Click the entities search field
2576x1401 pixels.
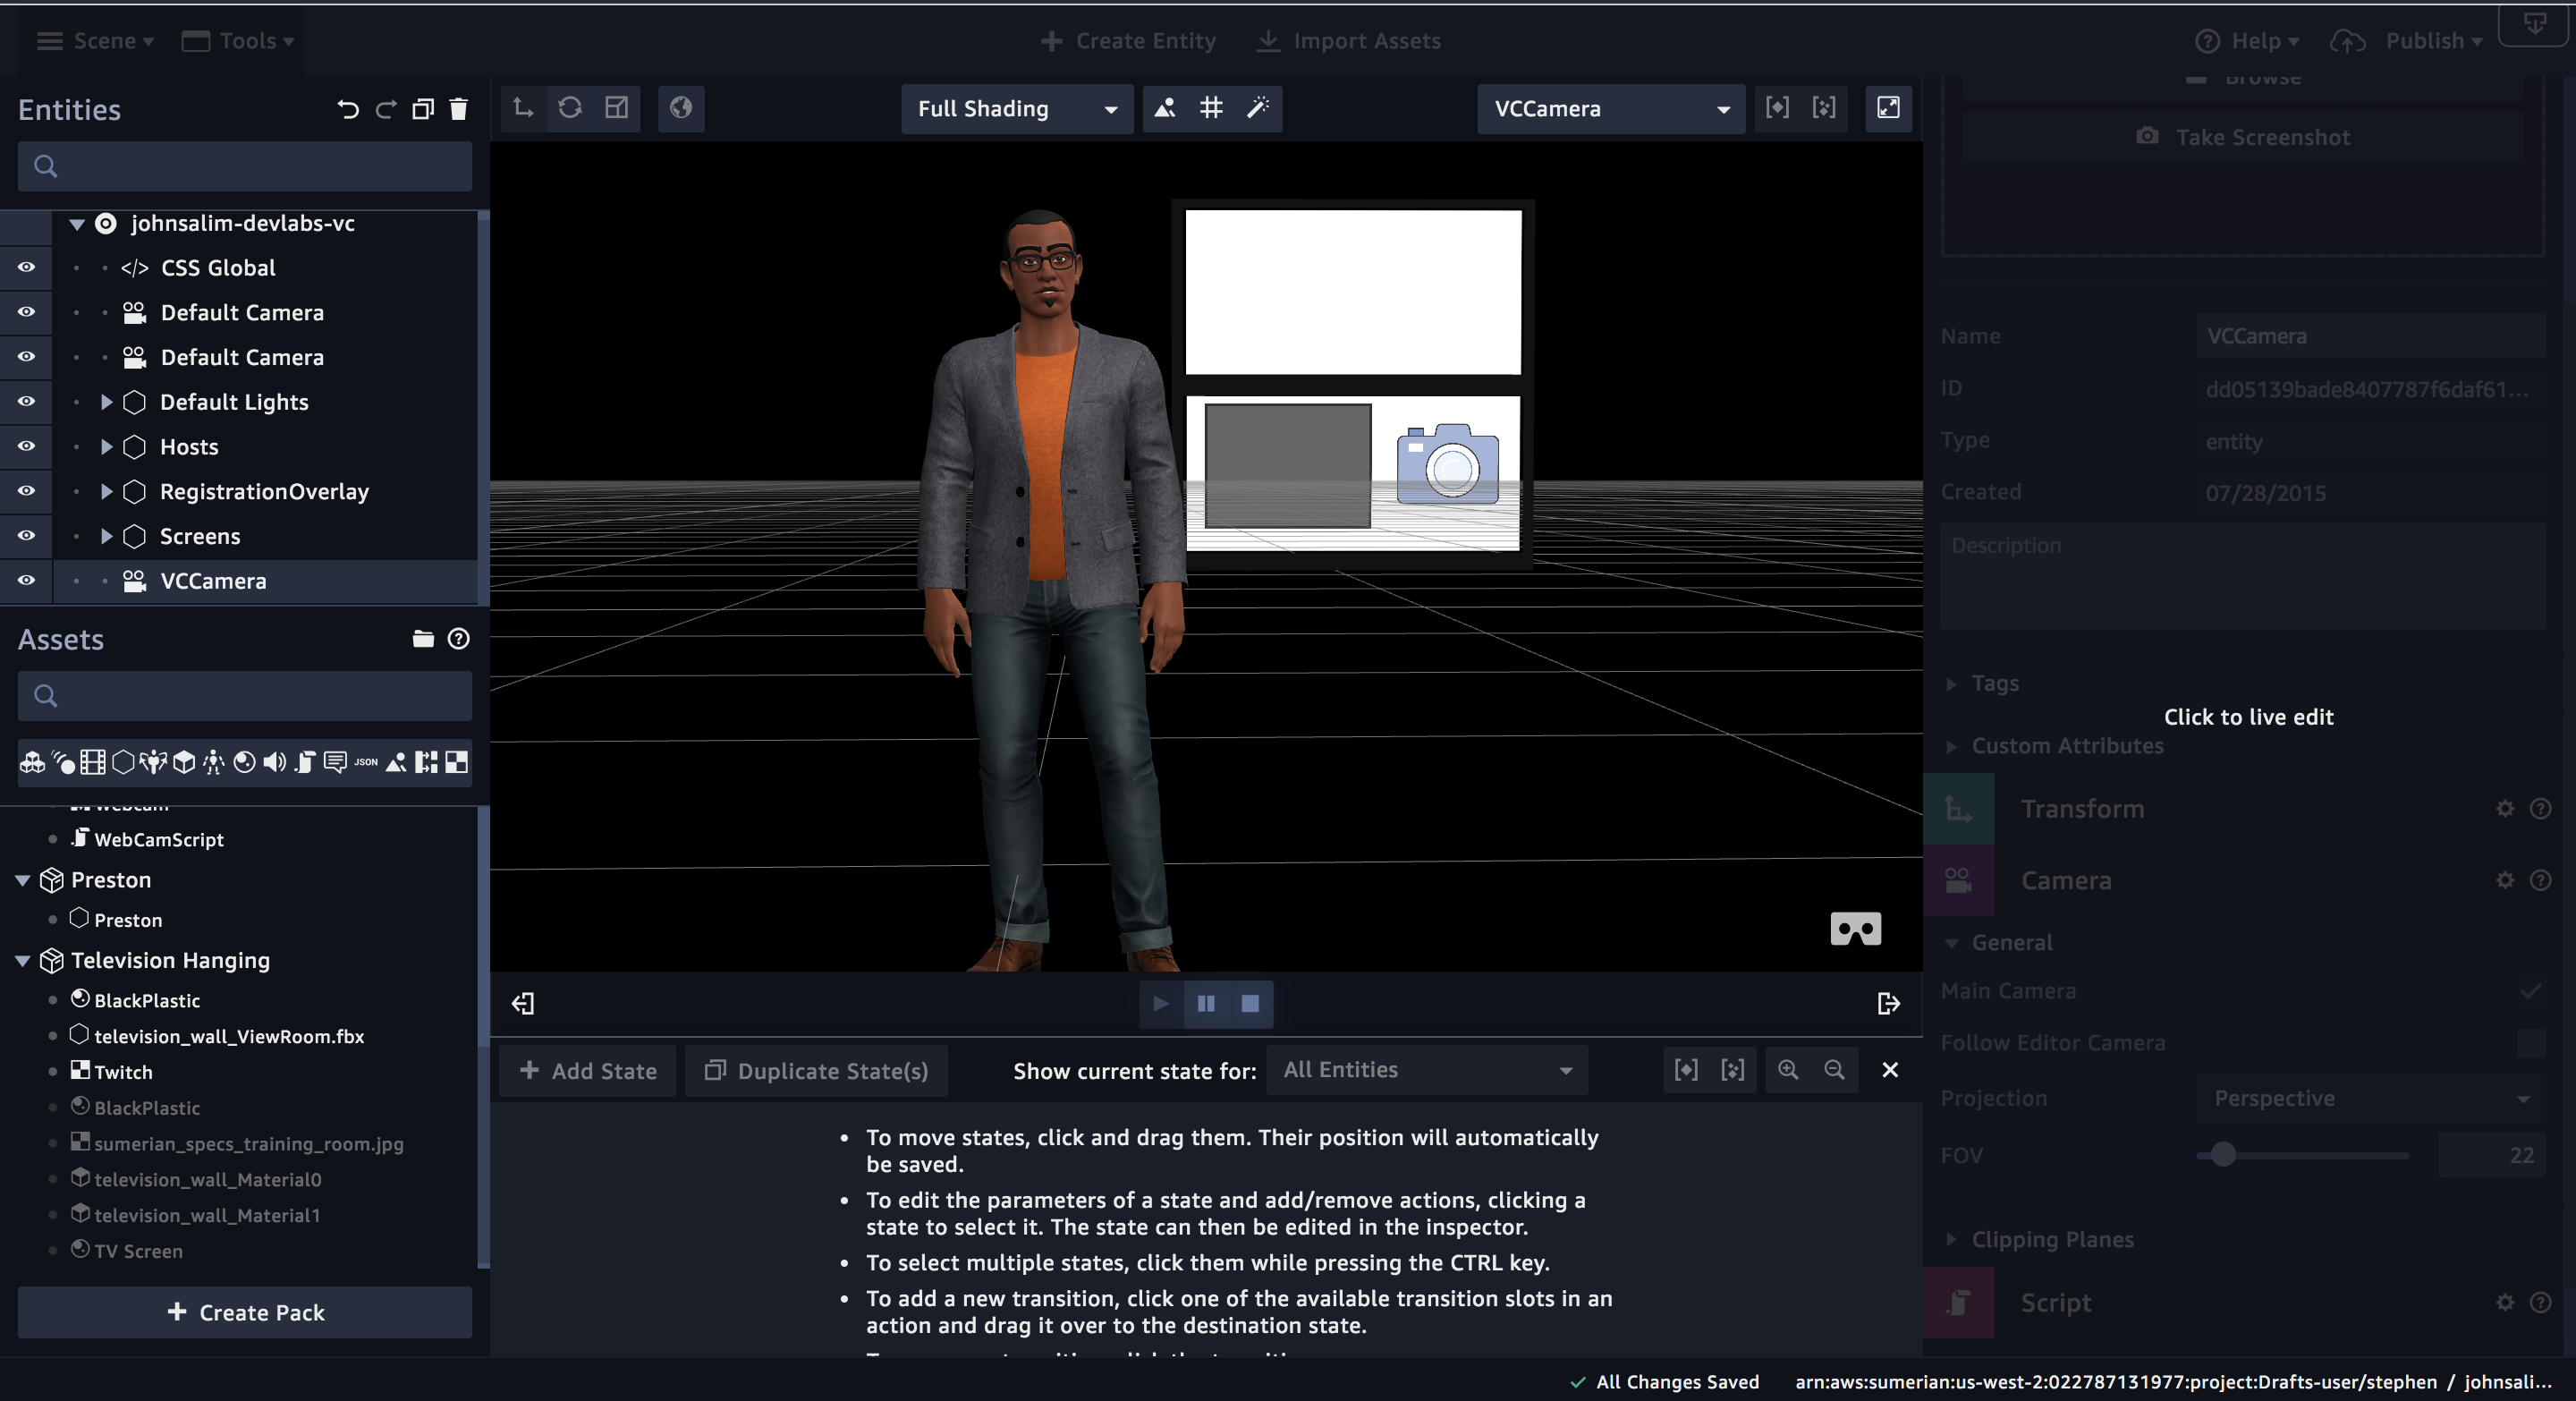245,166
